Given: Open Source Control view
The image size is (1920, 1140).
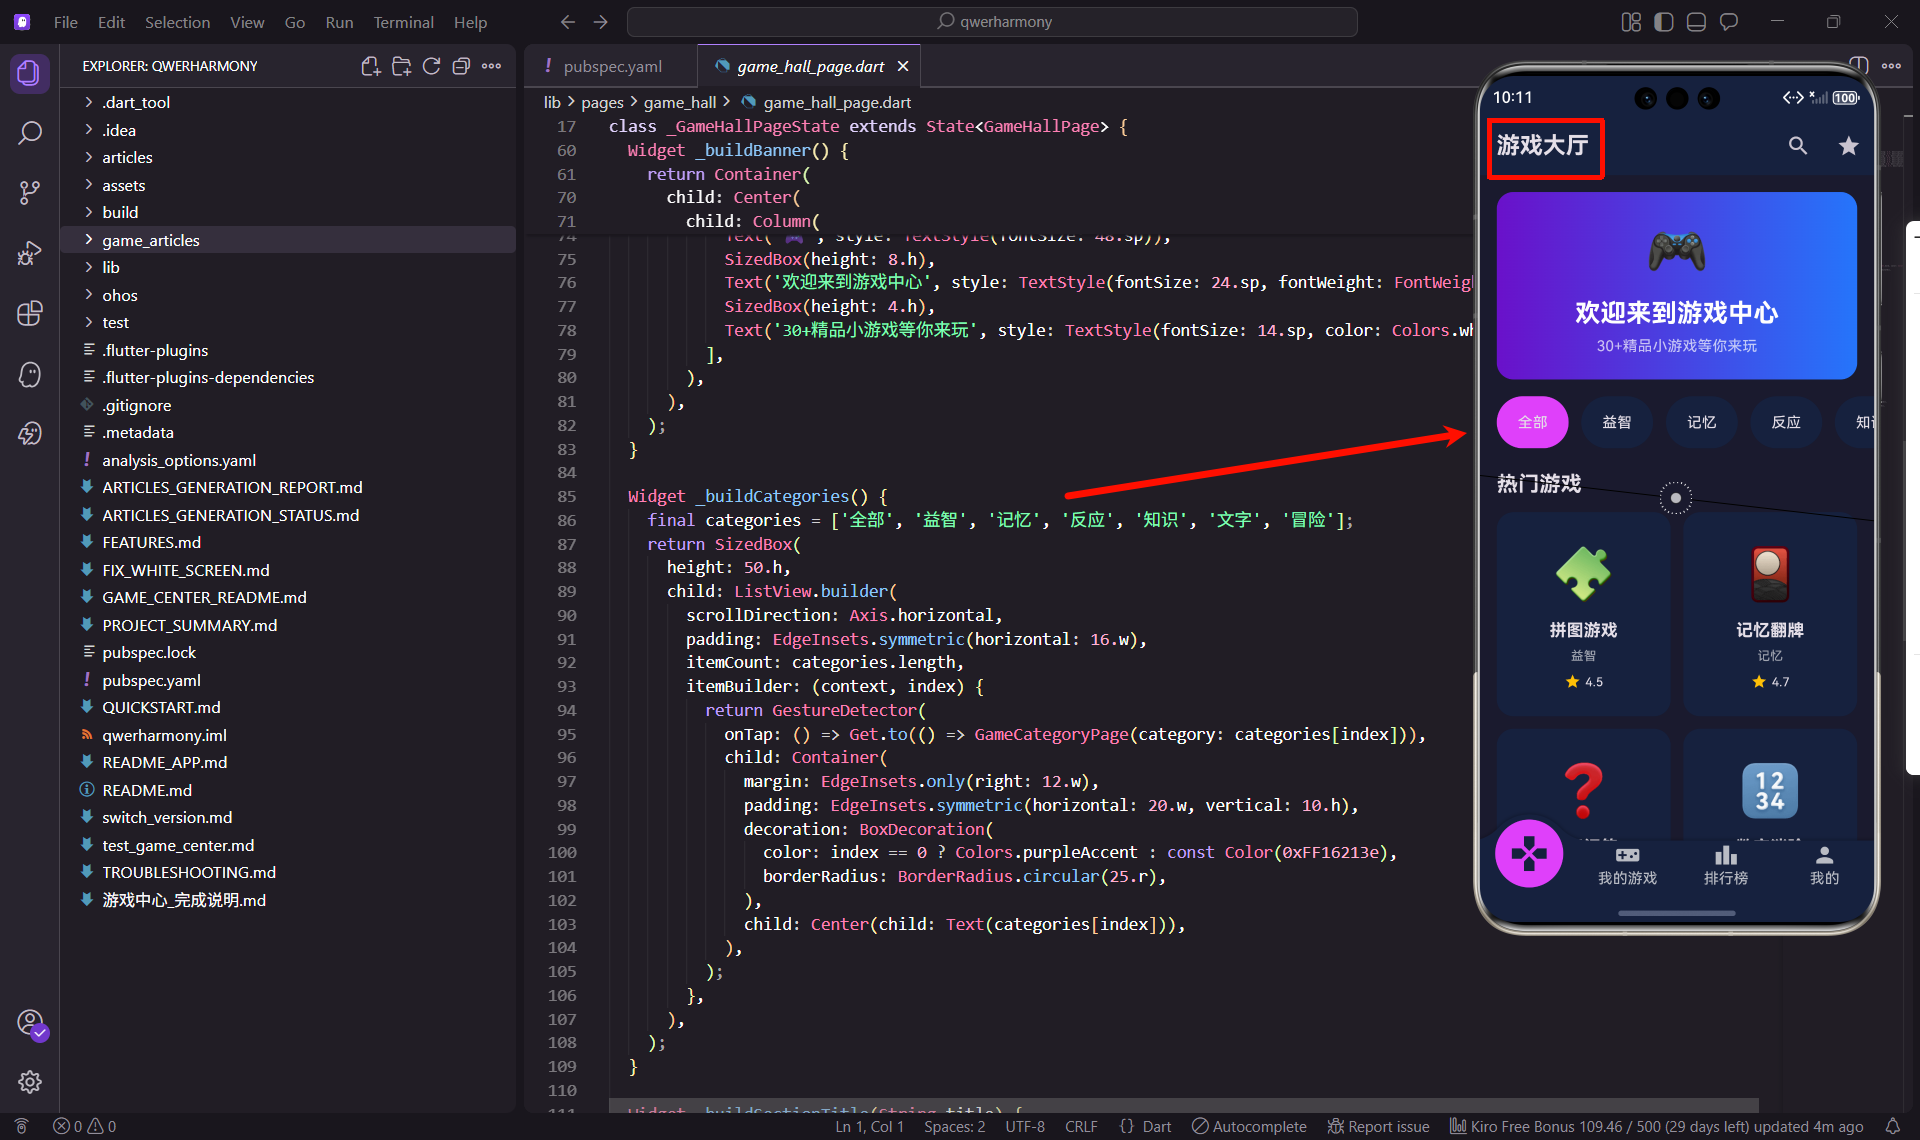Looking at the screenshot, I should 30,192.
